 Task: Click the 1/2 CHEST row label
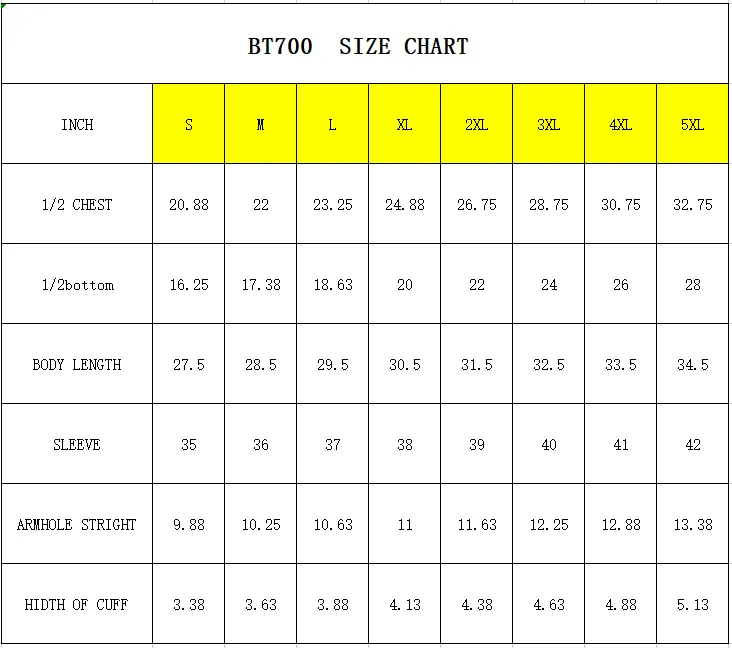[x=77, y=204]
